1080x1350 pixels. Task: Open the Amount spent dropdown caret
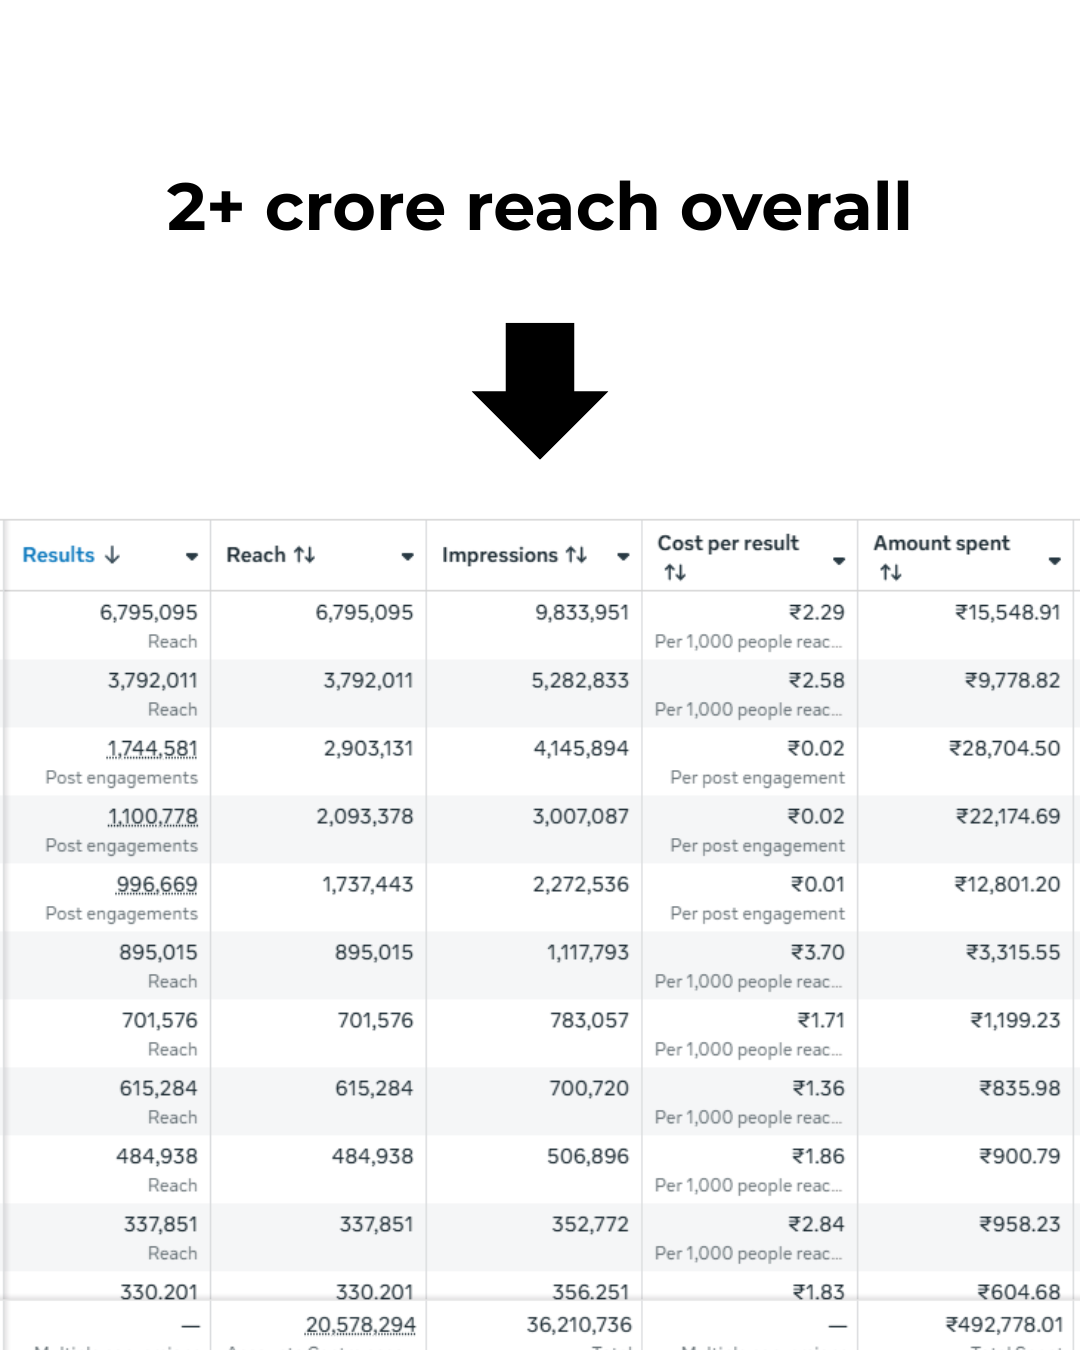[1054, 561]
